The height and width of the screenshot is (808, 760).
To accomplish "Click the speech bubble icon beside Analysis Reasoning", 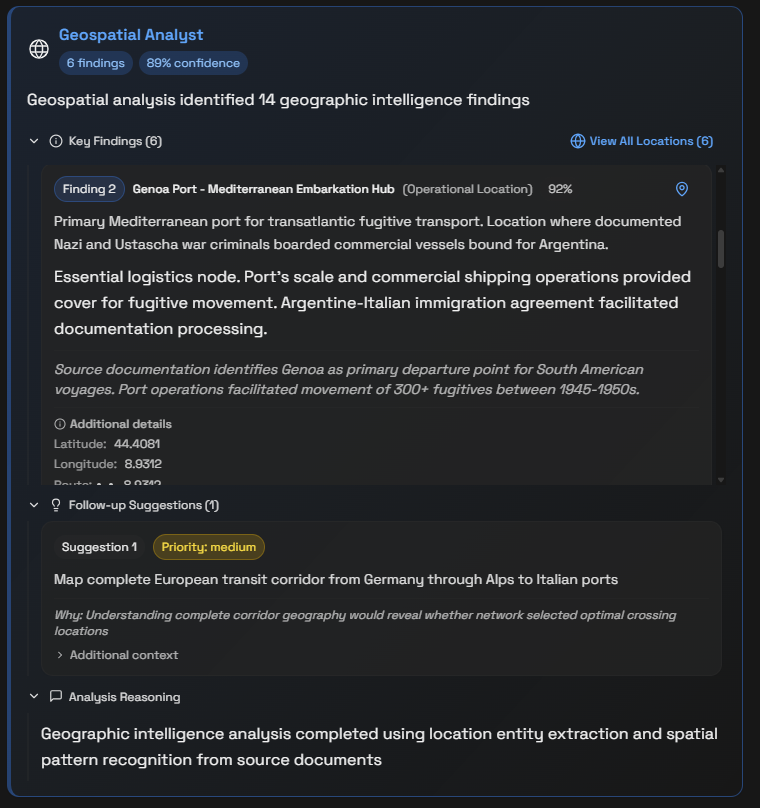I will pyautogui.click(x=55, y=697).
